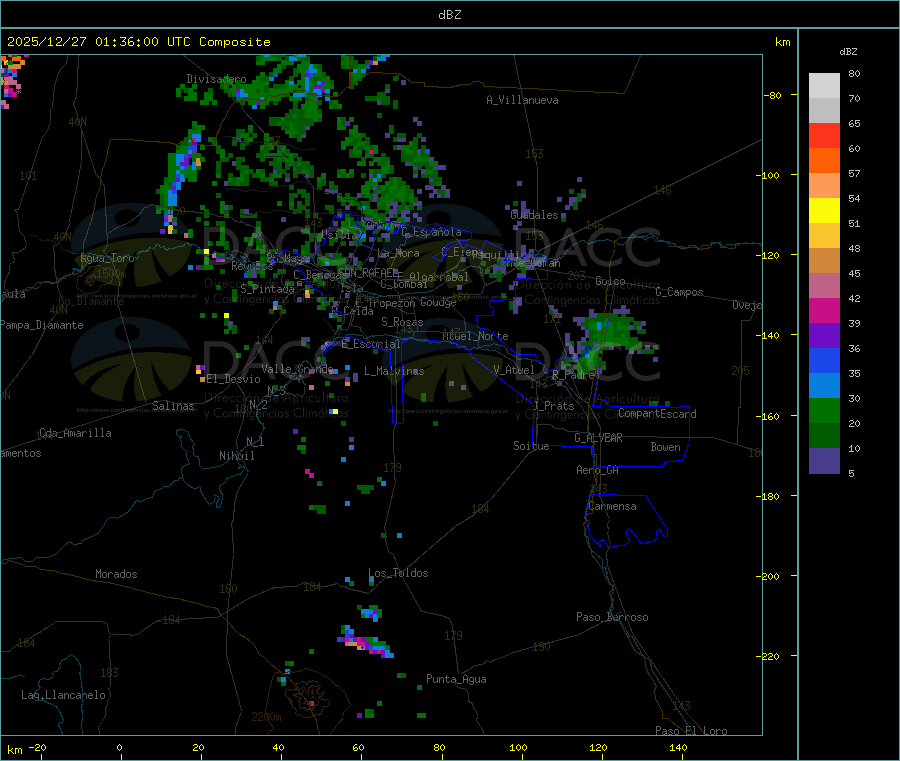Screen dimensions: 900x761
Task: Click the 'G_Campos' label
Action: click(680, 292)
